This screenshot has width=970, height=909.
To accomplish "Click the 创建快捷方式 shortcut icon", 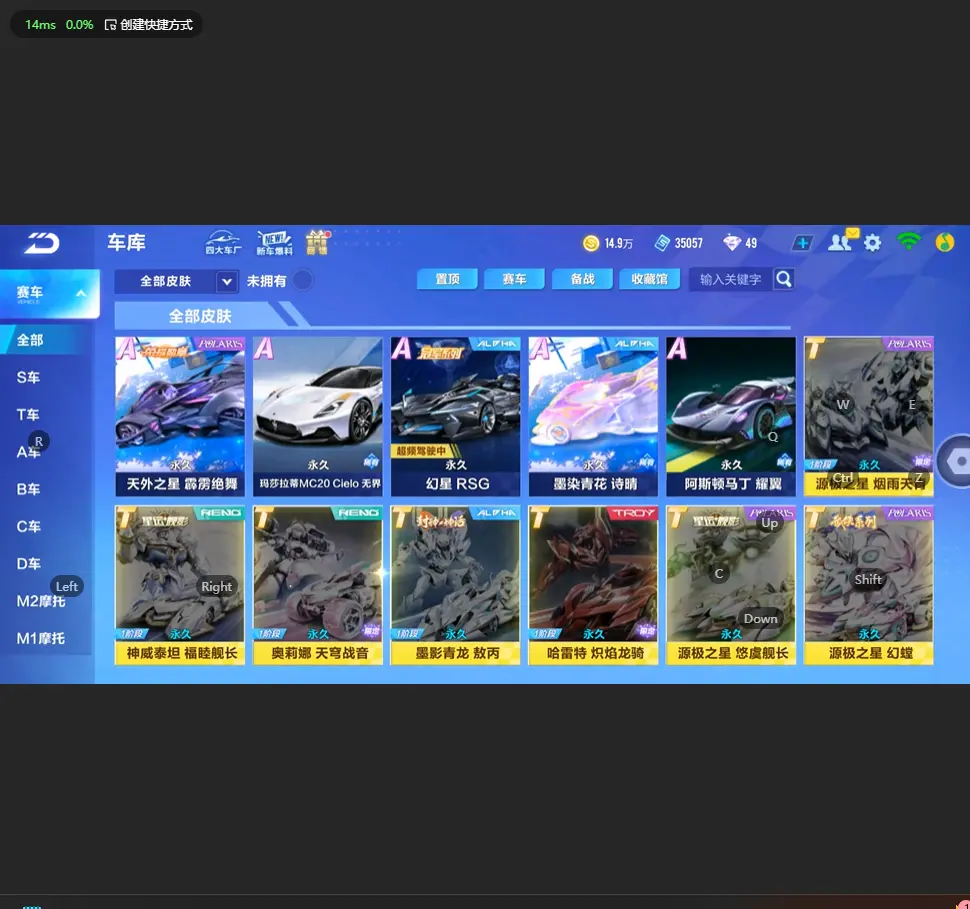I will pyautogui.click(x=111, y=25).
